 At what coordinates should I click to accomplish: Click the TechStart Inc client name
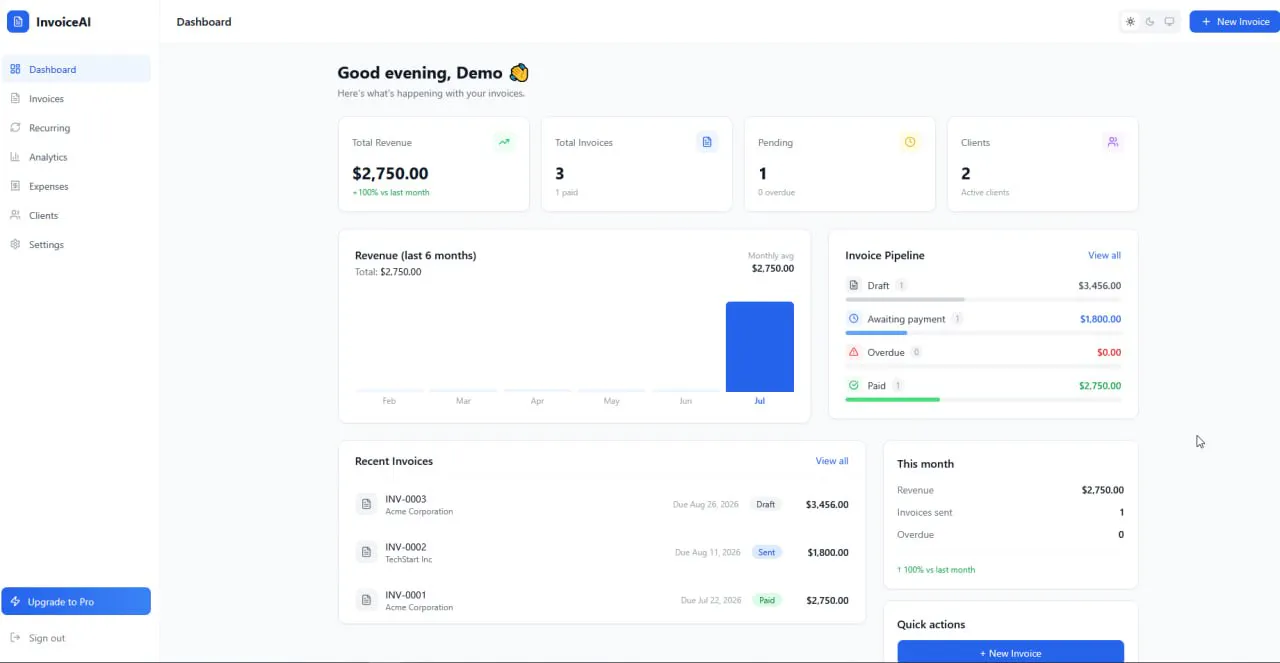[409, 559]
